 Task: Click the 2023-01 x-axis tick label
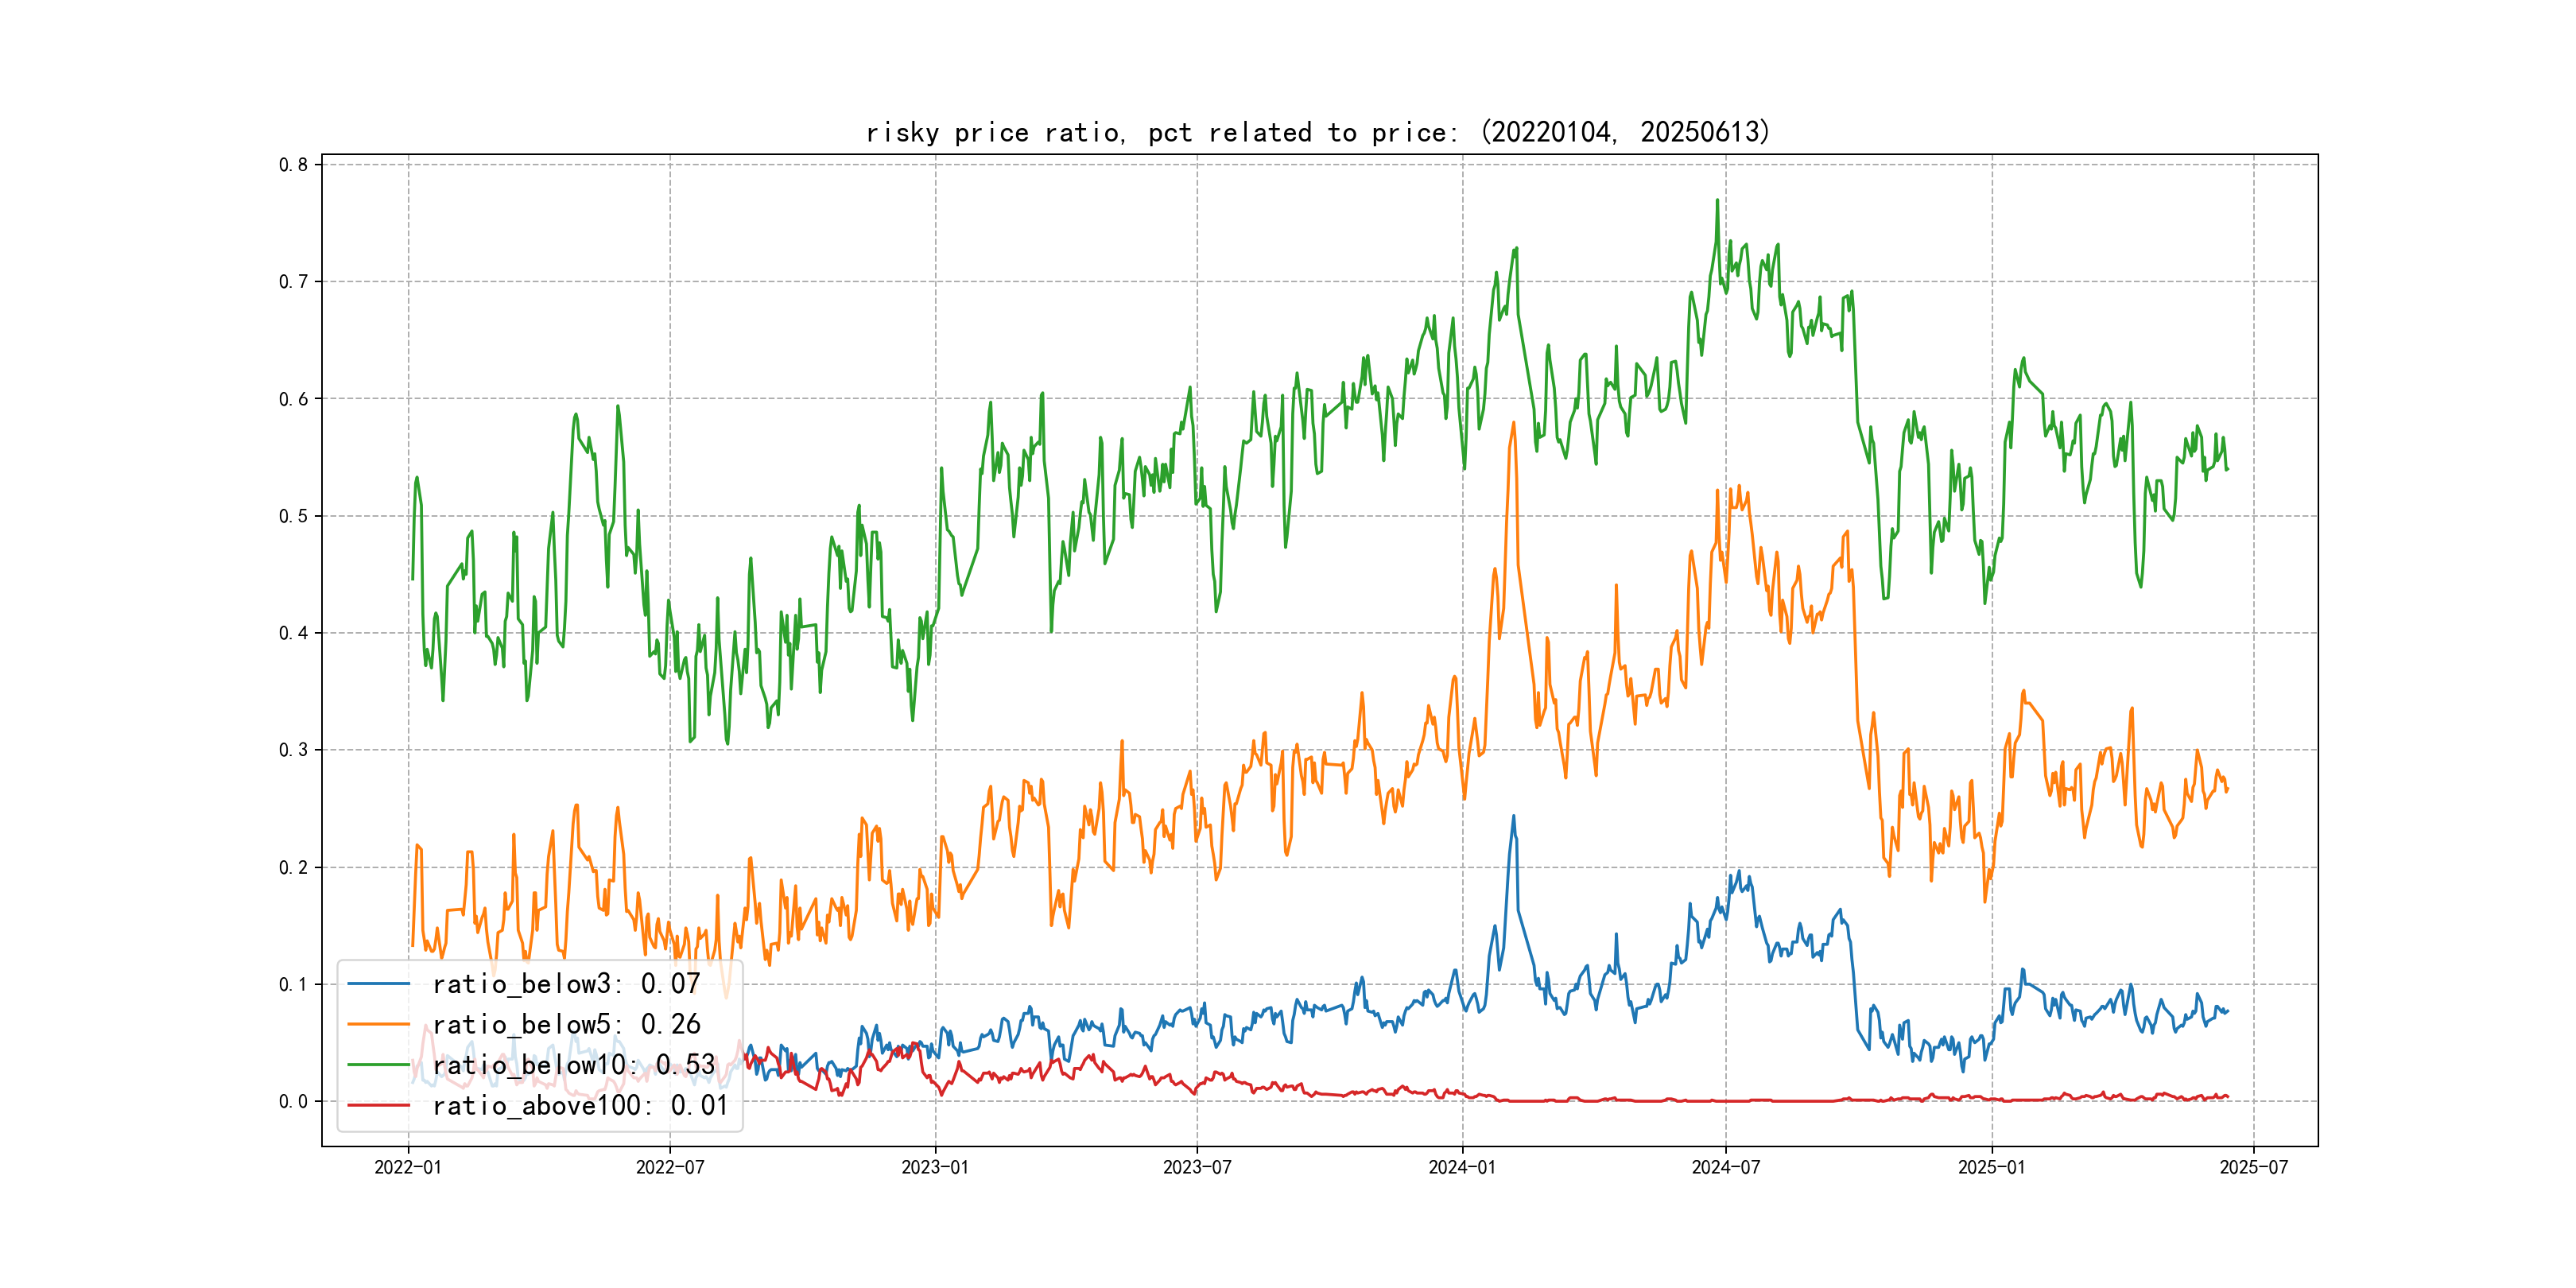[935, 1167]
